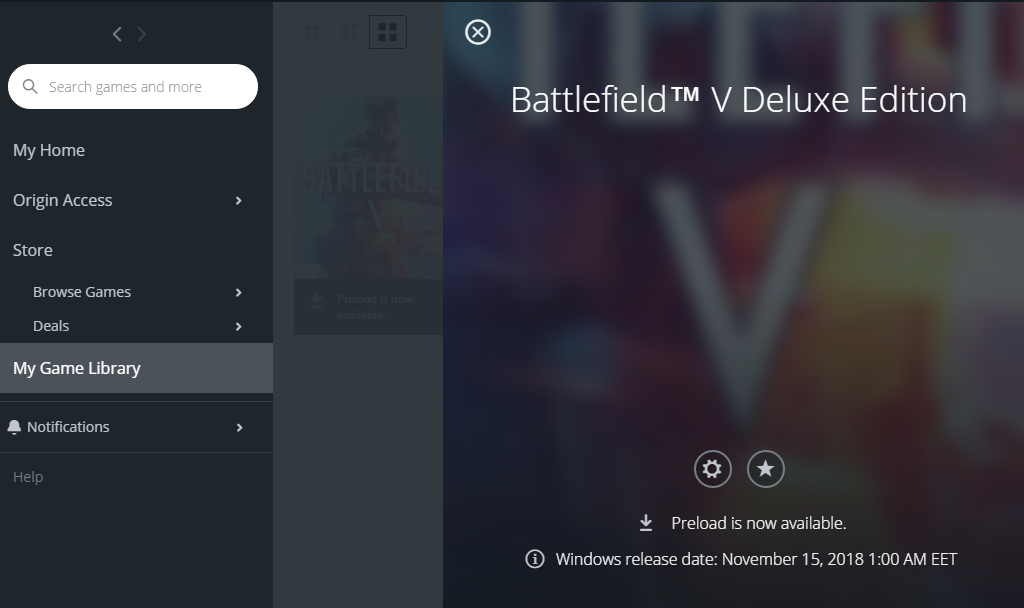Screen dimensions: 1024x608
Task: Expand the Deals submenu chevron
Action: click(238, 326)
